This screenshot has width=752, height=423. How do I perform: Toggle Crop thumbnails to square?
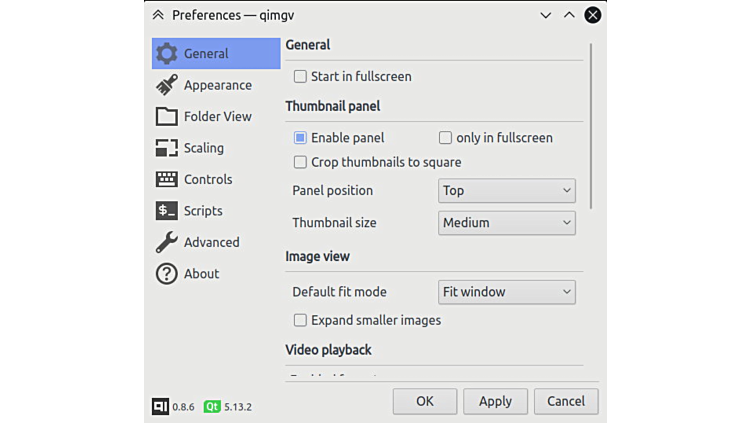coord(300,162)
